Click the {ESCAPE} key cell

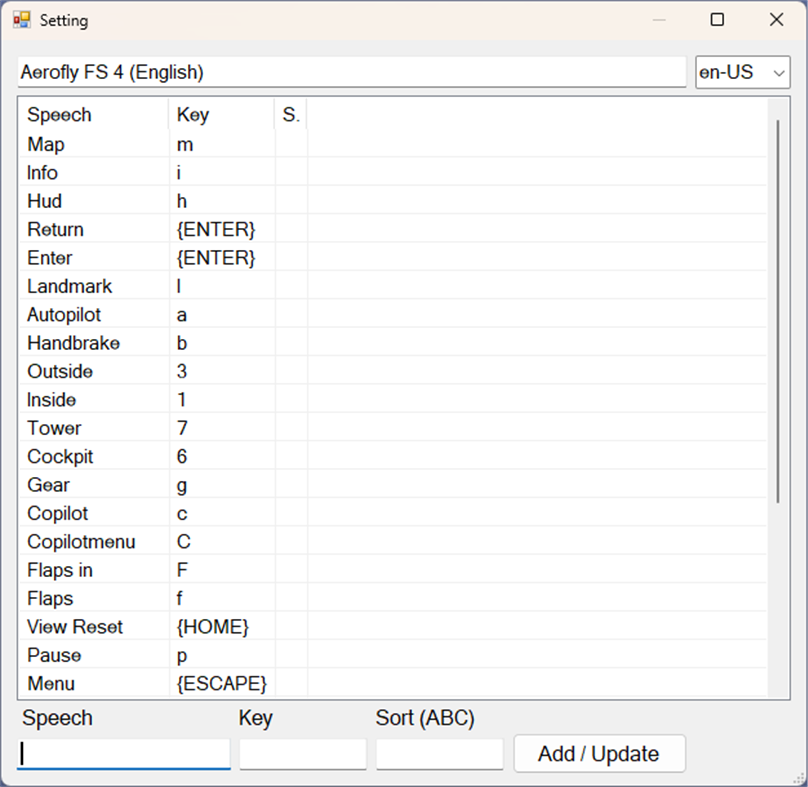[x=222, y=683]
